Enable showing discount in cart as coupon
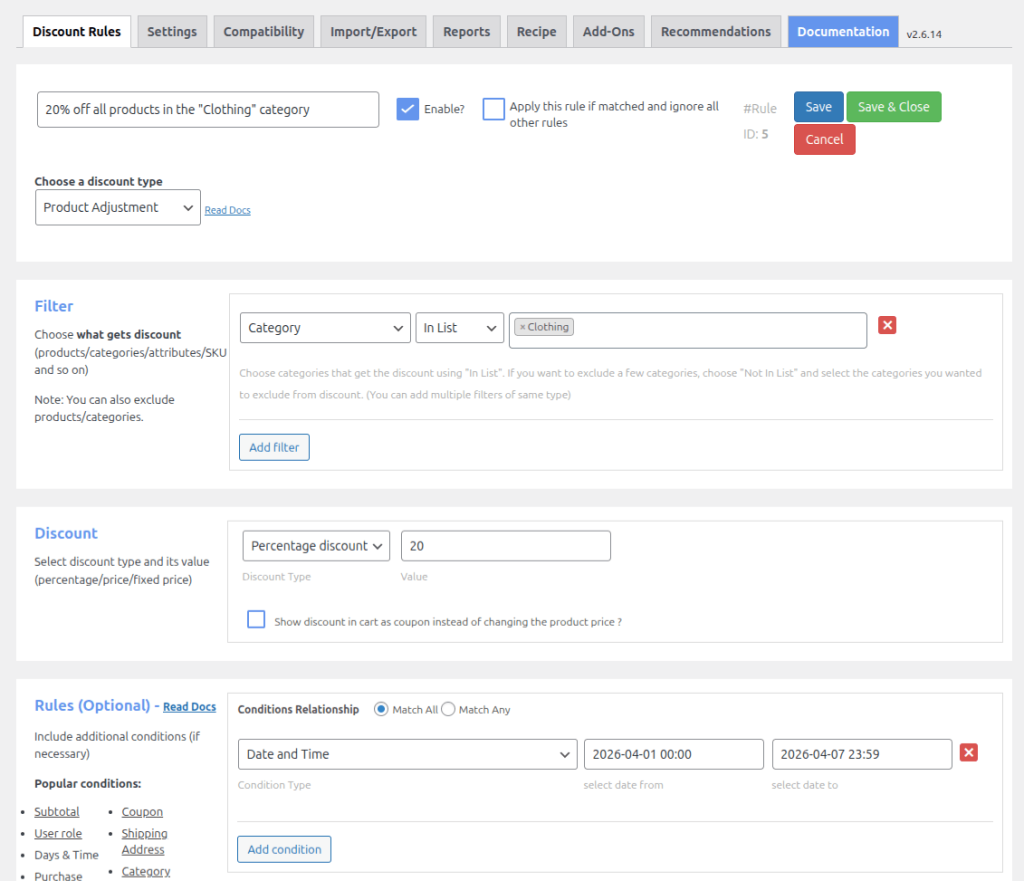The image size is (1024, 881). click(256, 619)
